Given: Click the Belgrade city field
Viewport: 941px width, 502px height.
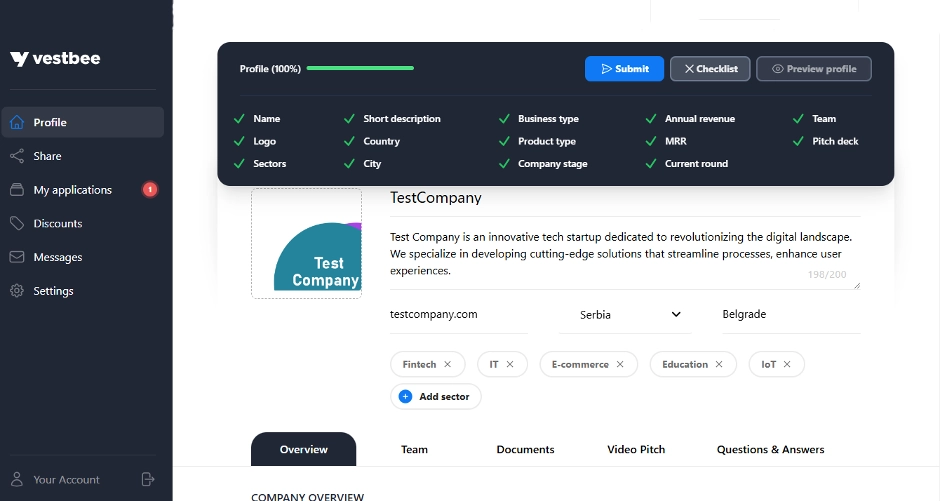Looking at the screenshot, I should tap(792, 315).
